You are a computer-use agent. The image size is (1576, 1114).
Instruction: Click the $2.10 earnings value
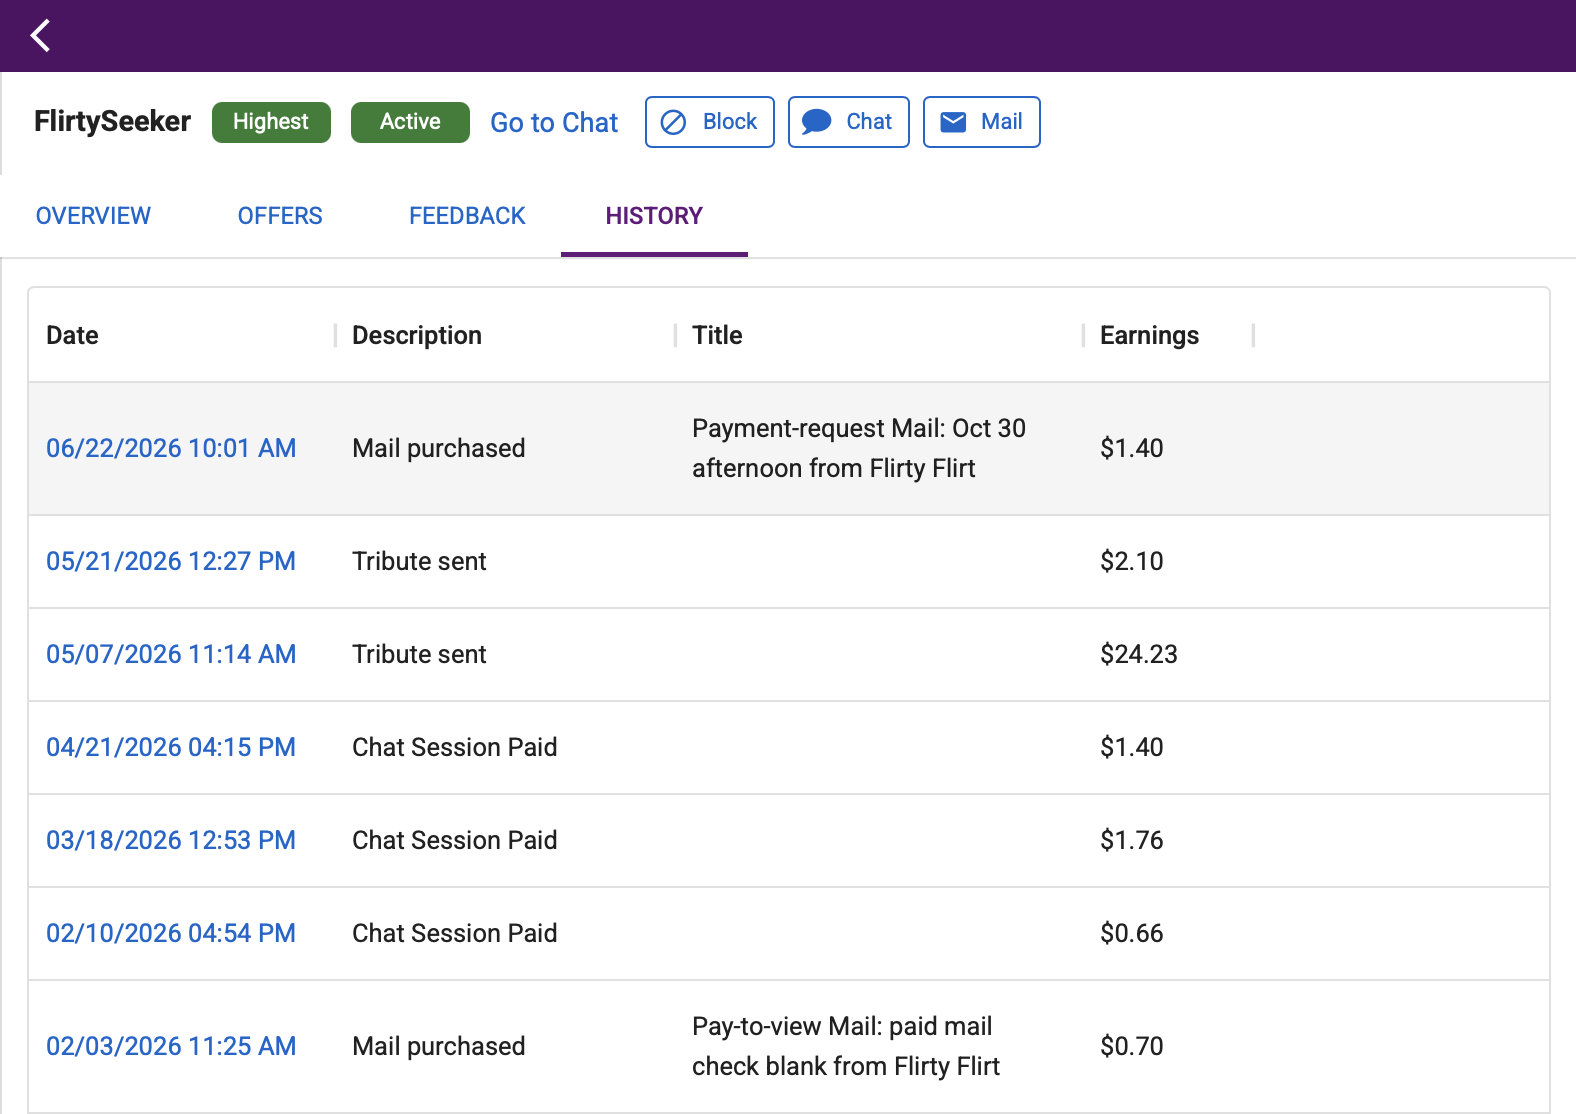point(1132,561)
